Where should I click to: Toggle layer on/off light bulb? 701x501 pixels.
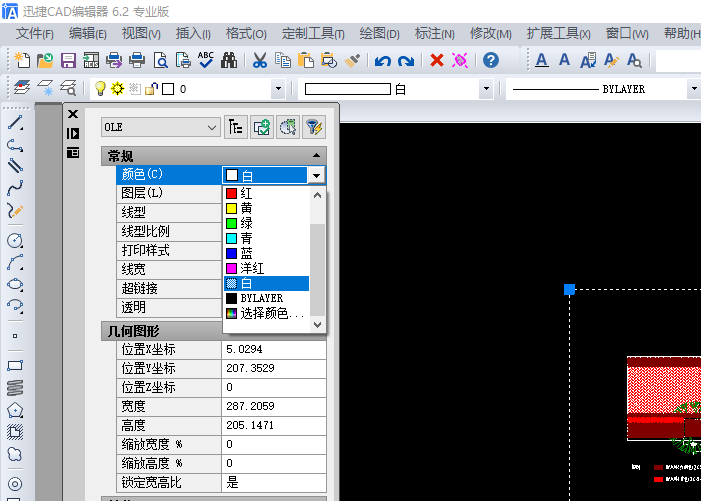click(x=100, y=88)
